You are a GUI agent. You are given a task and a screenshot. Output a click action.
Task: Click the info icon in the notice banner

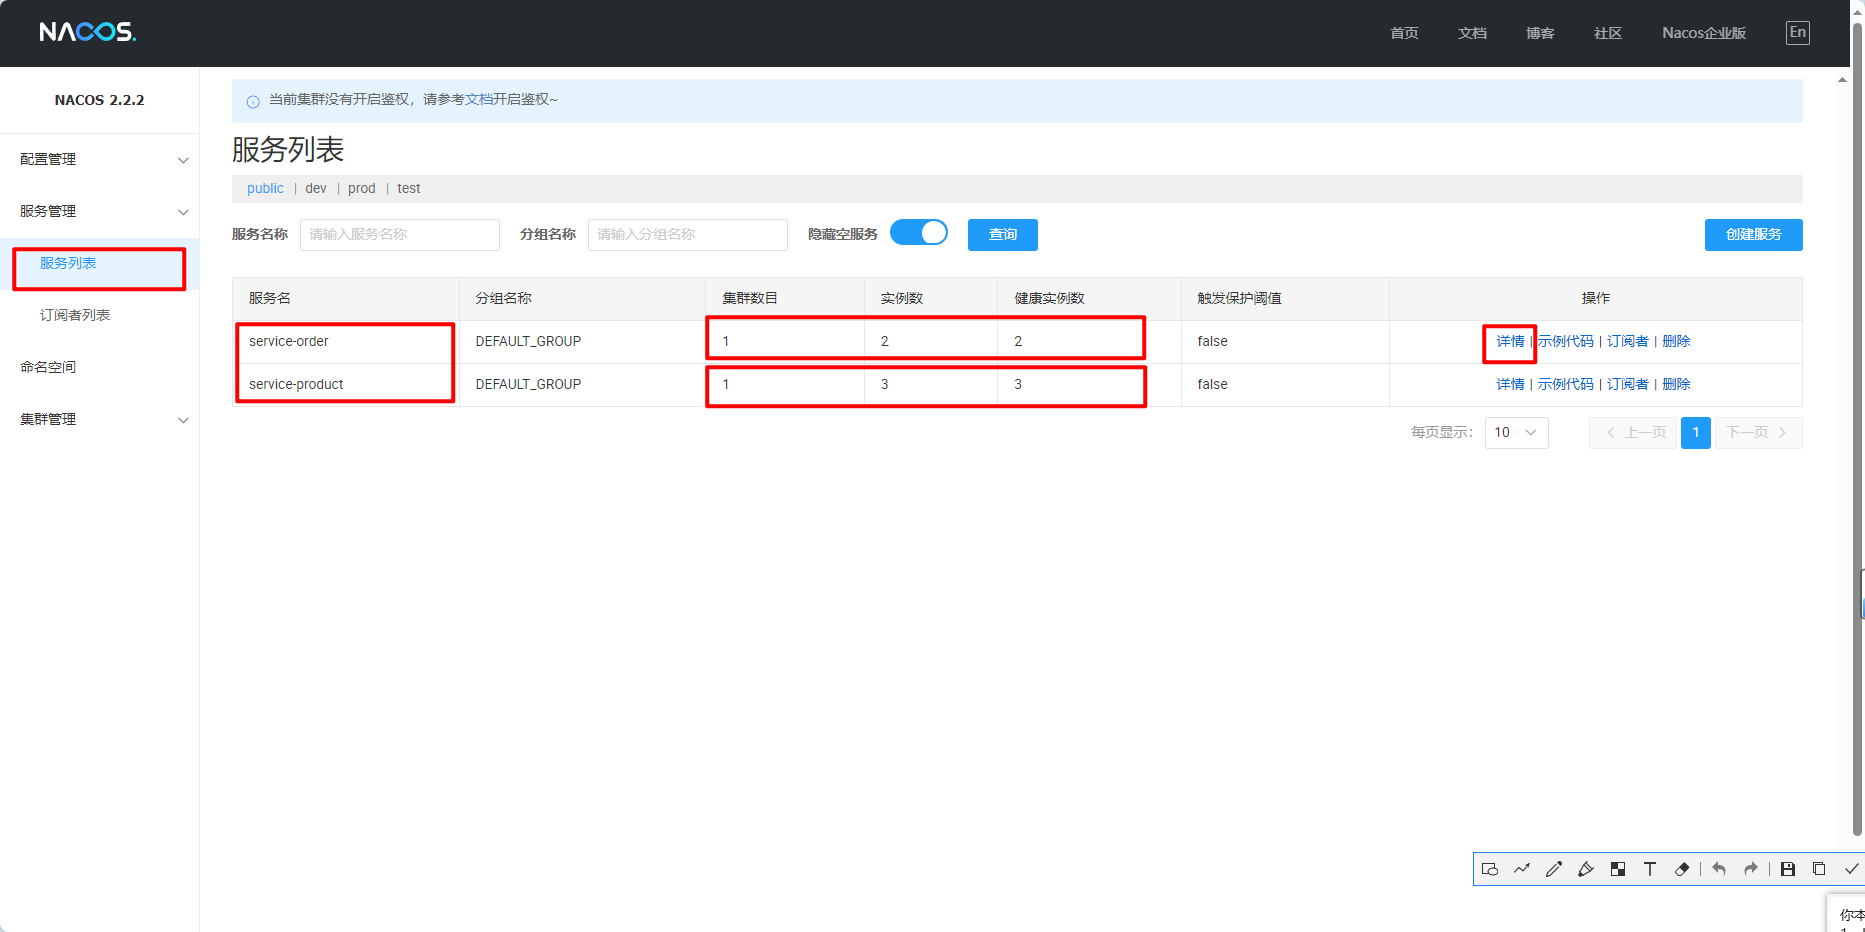[253, 101]
